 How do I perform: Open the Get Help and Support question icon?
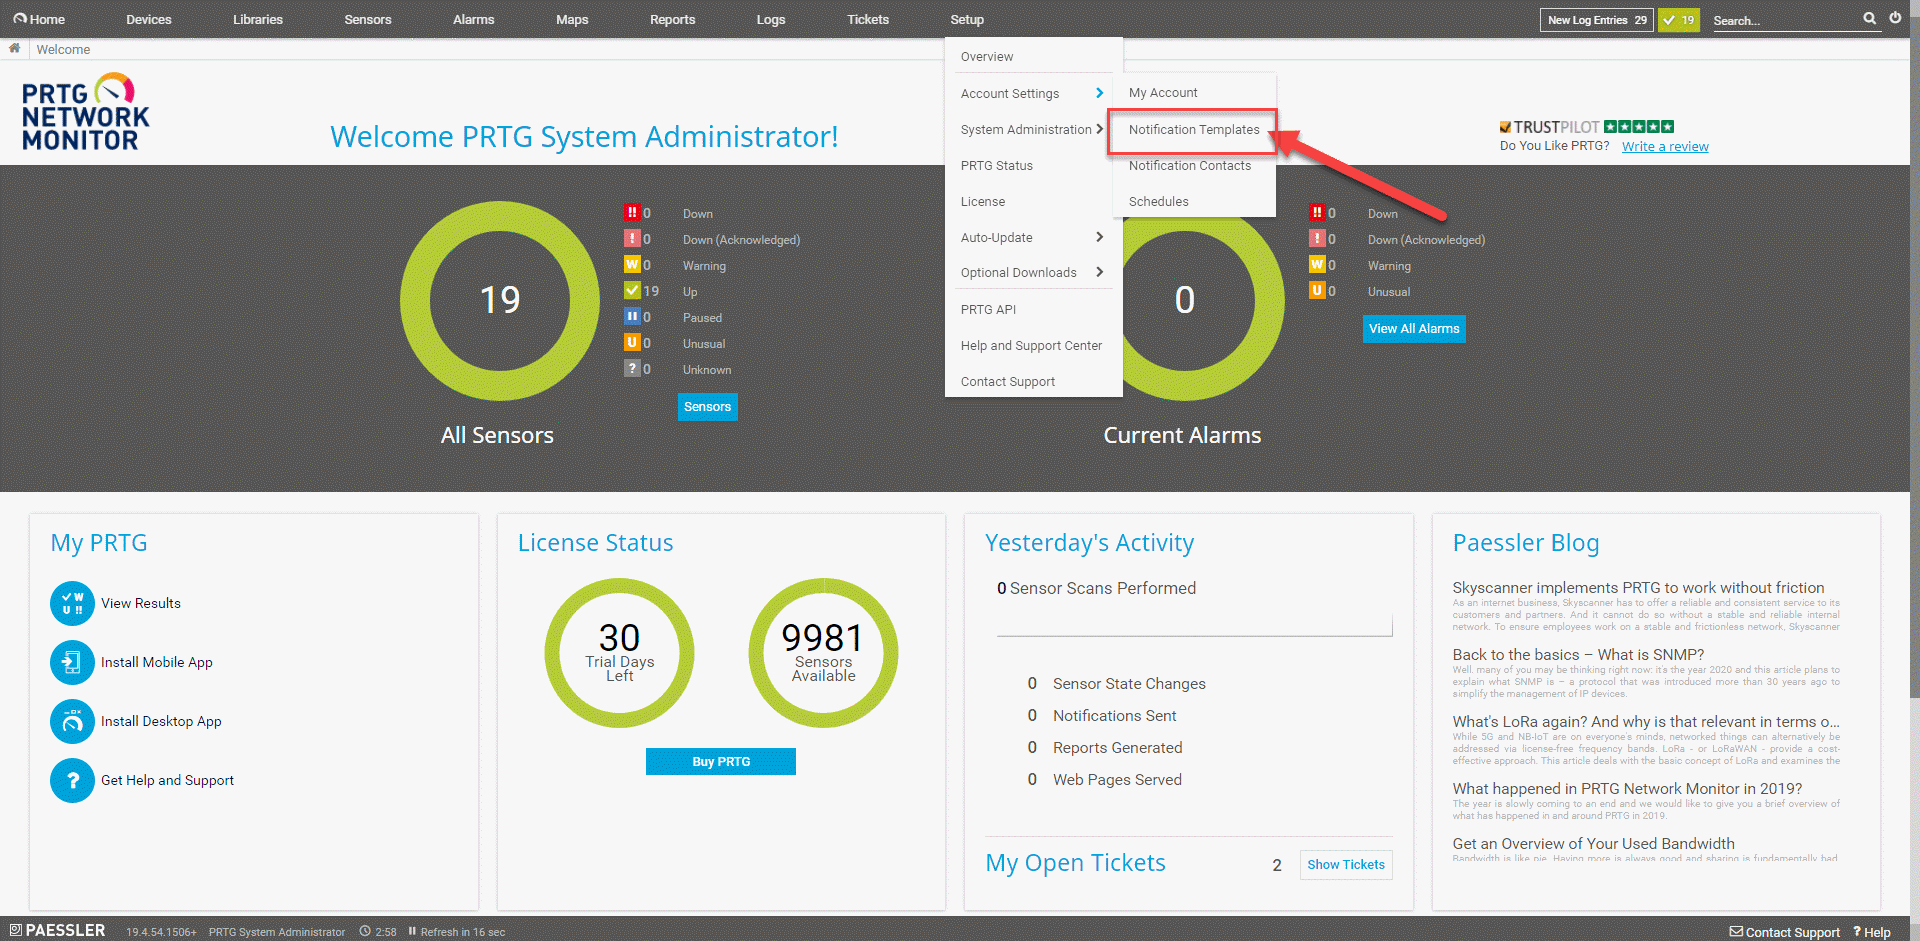click(71, 780)
